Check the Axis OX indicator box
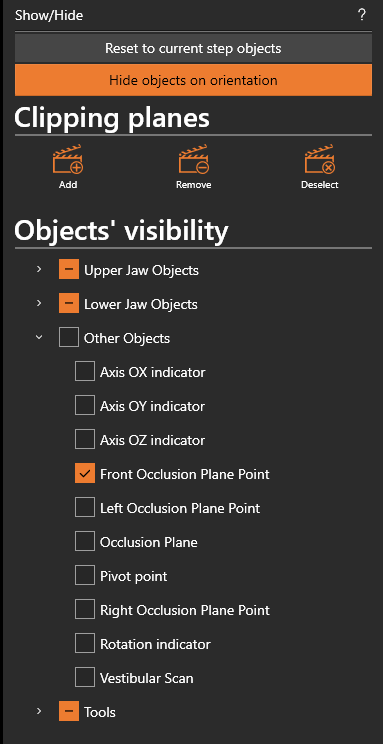 pos(85,372)
